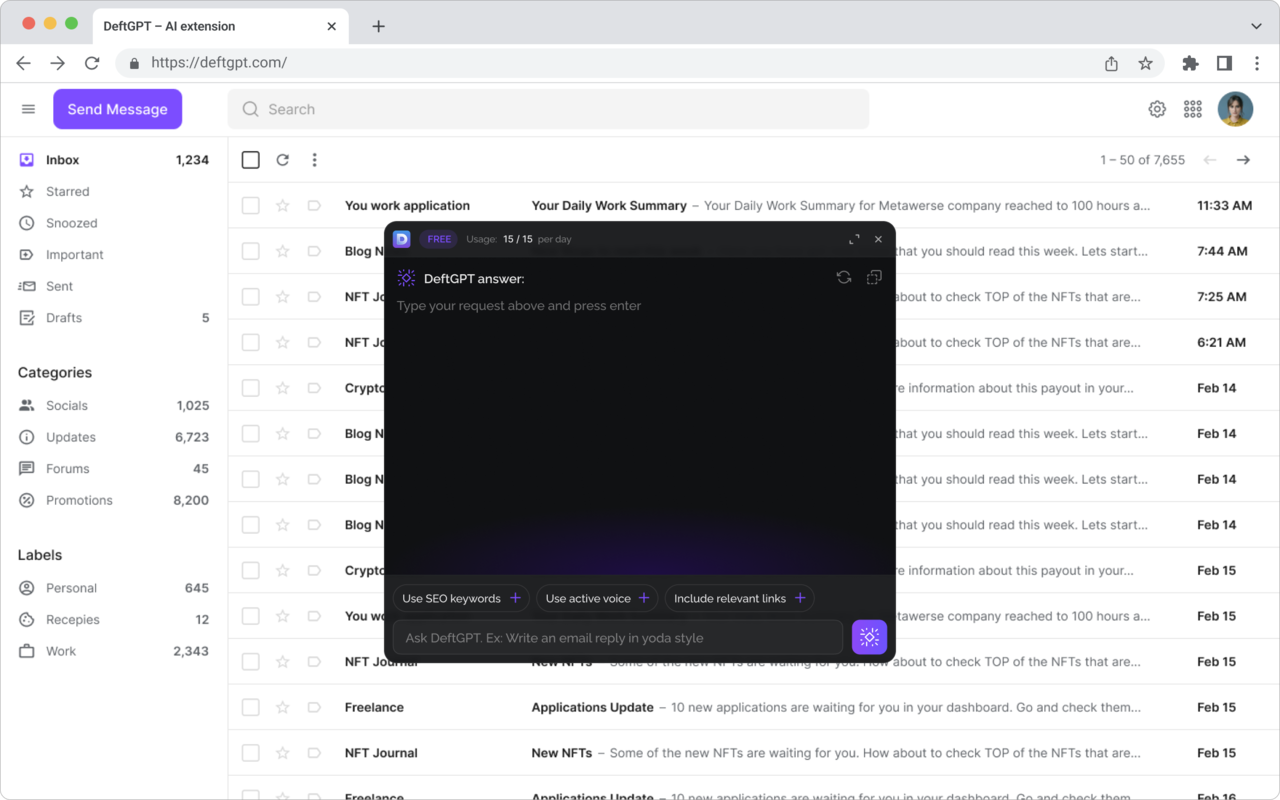Open the Important folder
Viewport: 1280px width, 800px height.
(114, 255)
